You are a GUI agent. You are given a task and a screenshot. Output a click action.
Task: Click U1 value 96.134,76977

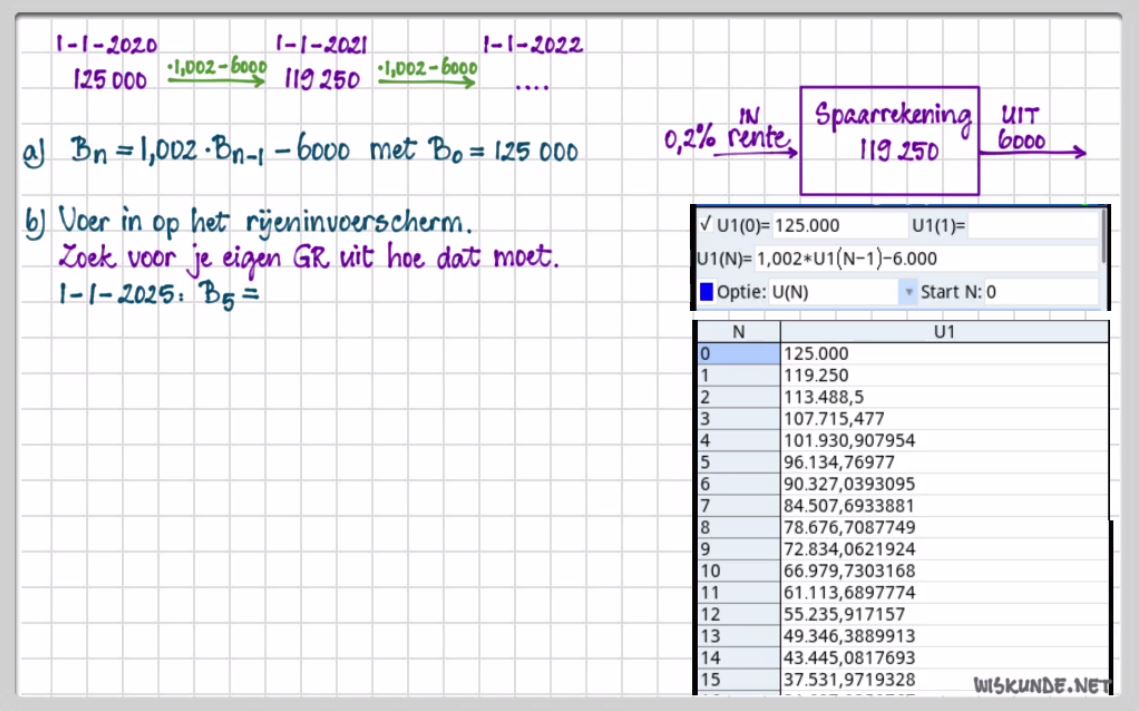point(839,463)
